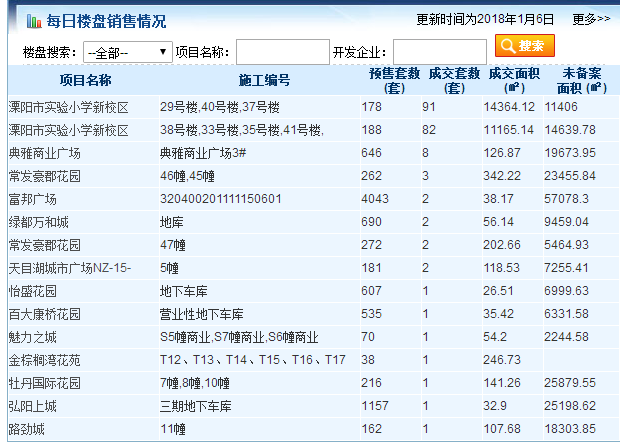Click the 营业性地下车库 cell
Viewport: 620px width, 443px height.
[202, 314]
